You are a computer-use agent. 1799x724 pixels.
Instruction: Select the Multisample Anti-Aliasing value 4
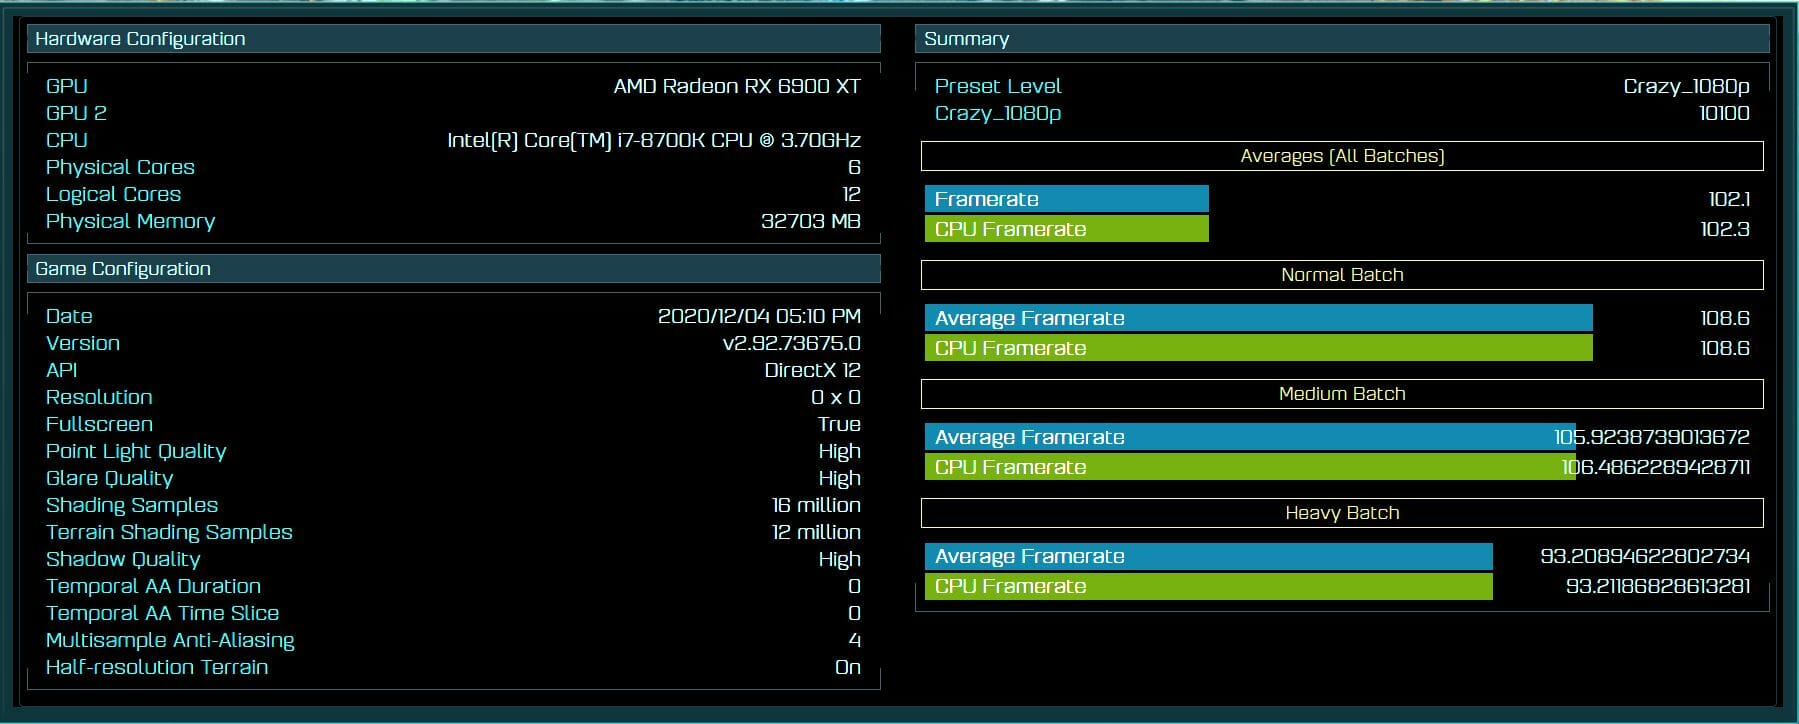tap(855, 640)
